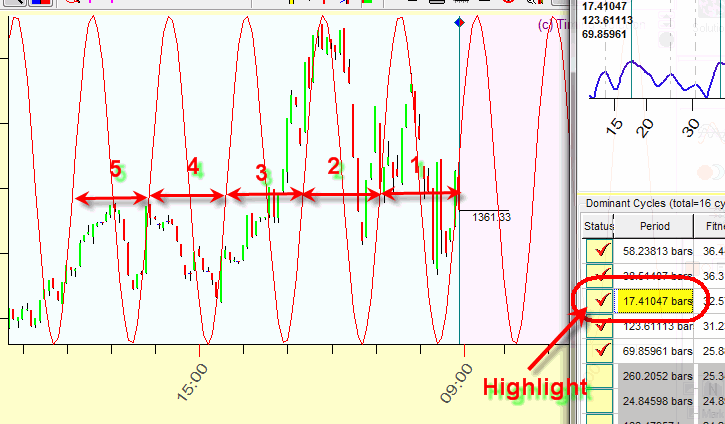The height and width of the screenshot is (424, 725).
Task: Toggle the highlighted 17.41047 bars checkbox
Action: pos(598,299)
